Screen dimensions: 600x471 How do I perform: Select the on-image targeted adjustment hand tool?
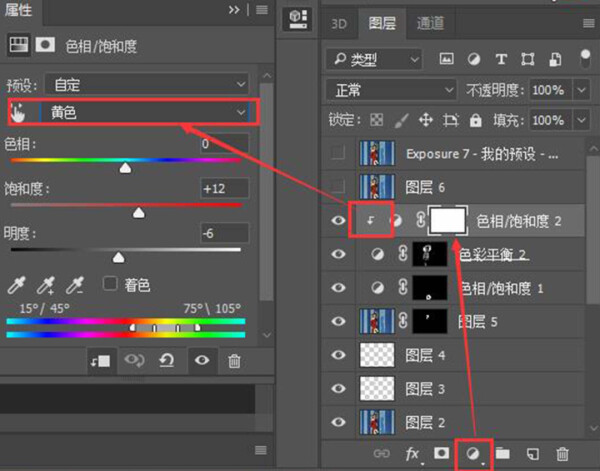18,112
